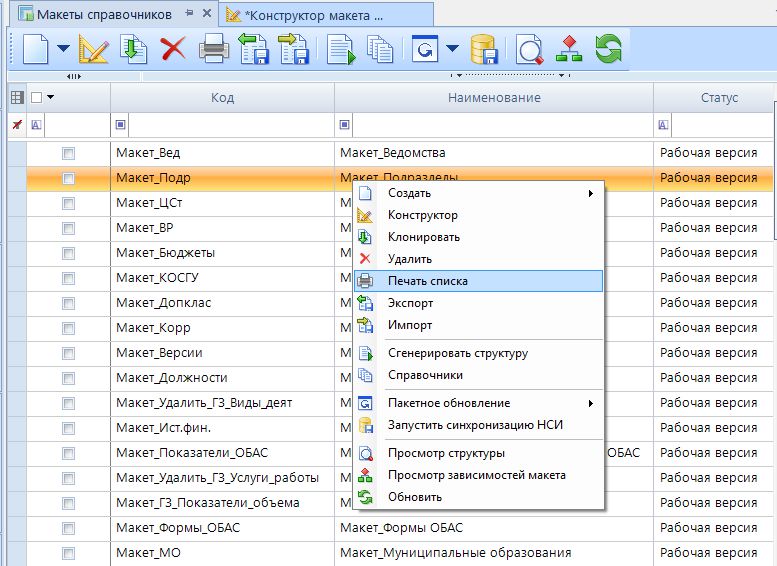Sort by the Наименование column header

pyautogui.click(x=493, y=98)
